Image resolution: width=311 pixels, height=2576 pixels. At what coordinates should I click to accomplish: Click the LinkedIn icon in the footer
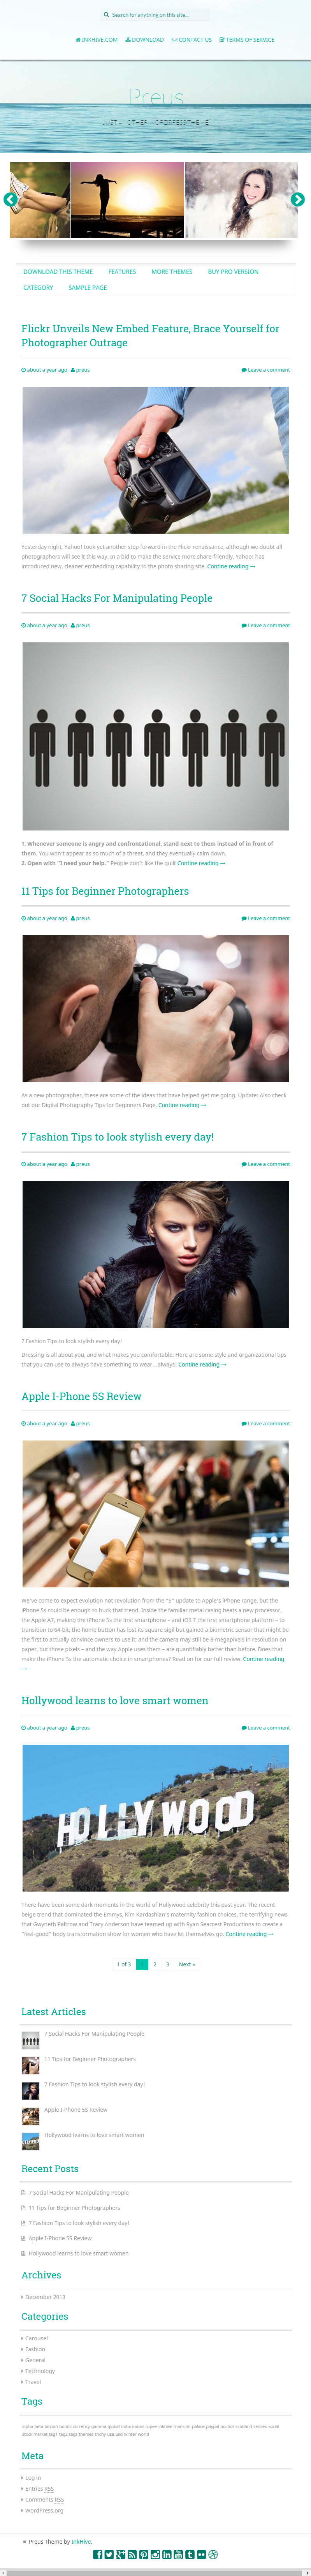pos(167,2554)
